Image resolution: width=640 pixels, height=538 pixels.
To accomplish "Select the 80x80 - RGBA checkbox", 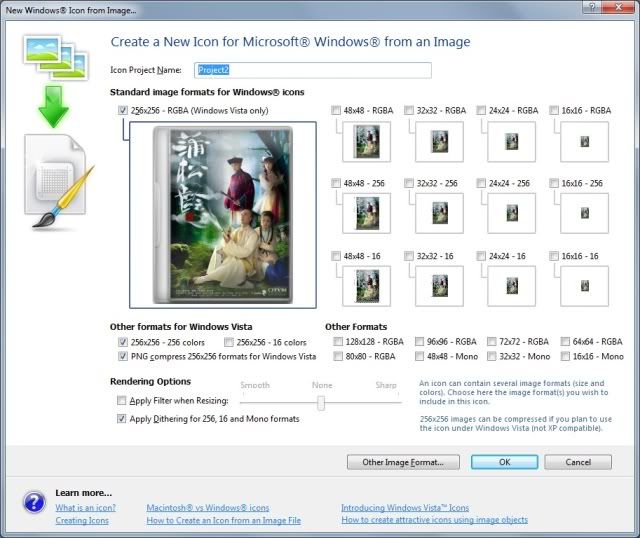I will tap(338, 356).
